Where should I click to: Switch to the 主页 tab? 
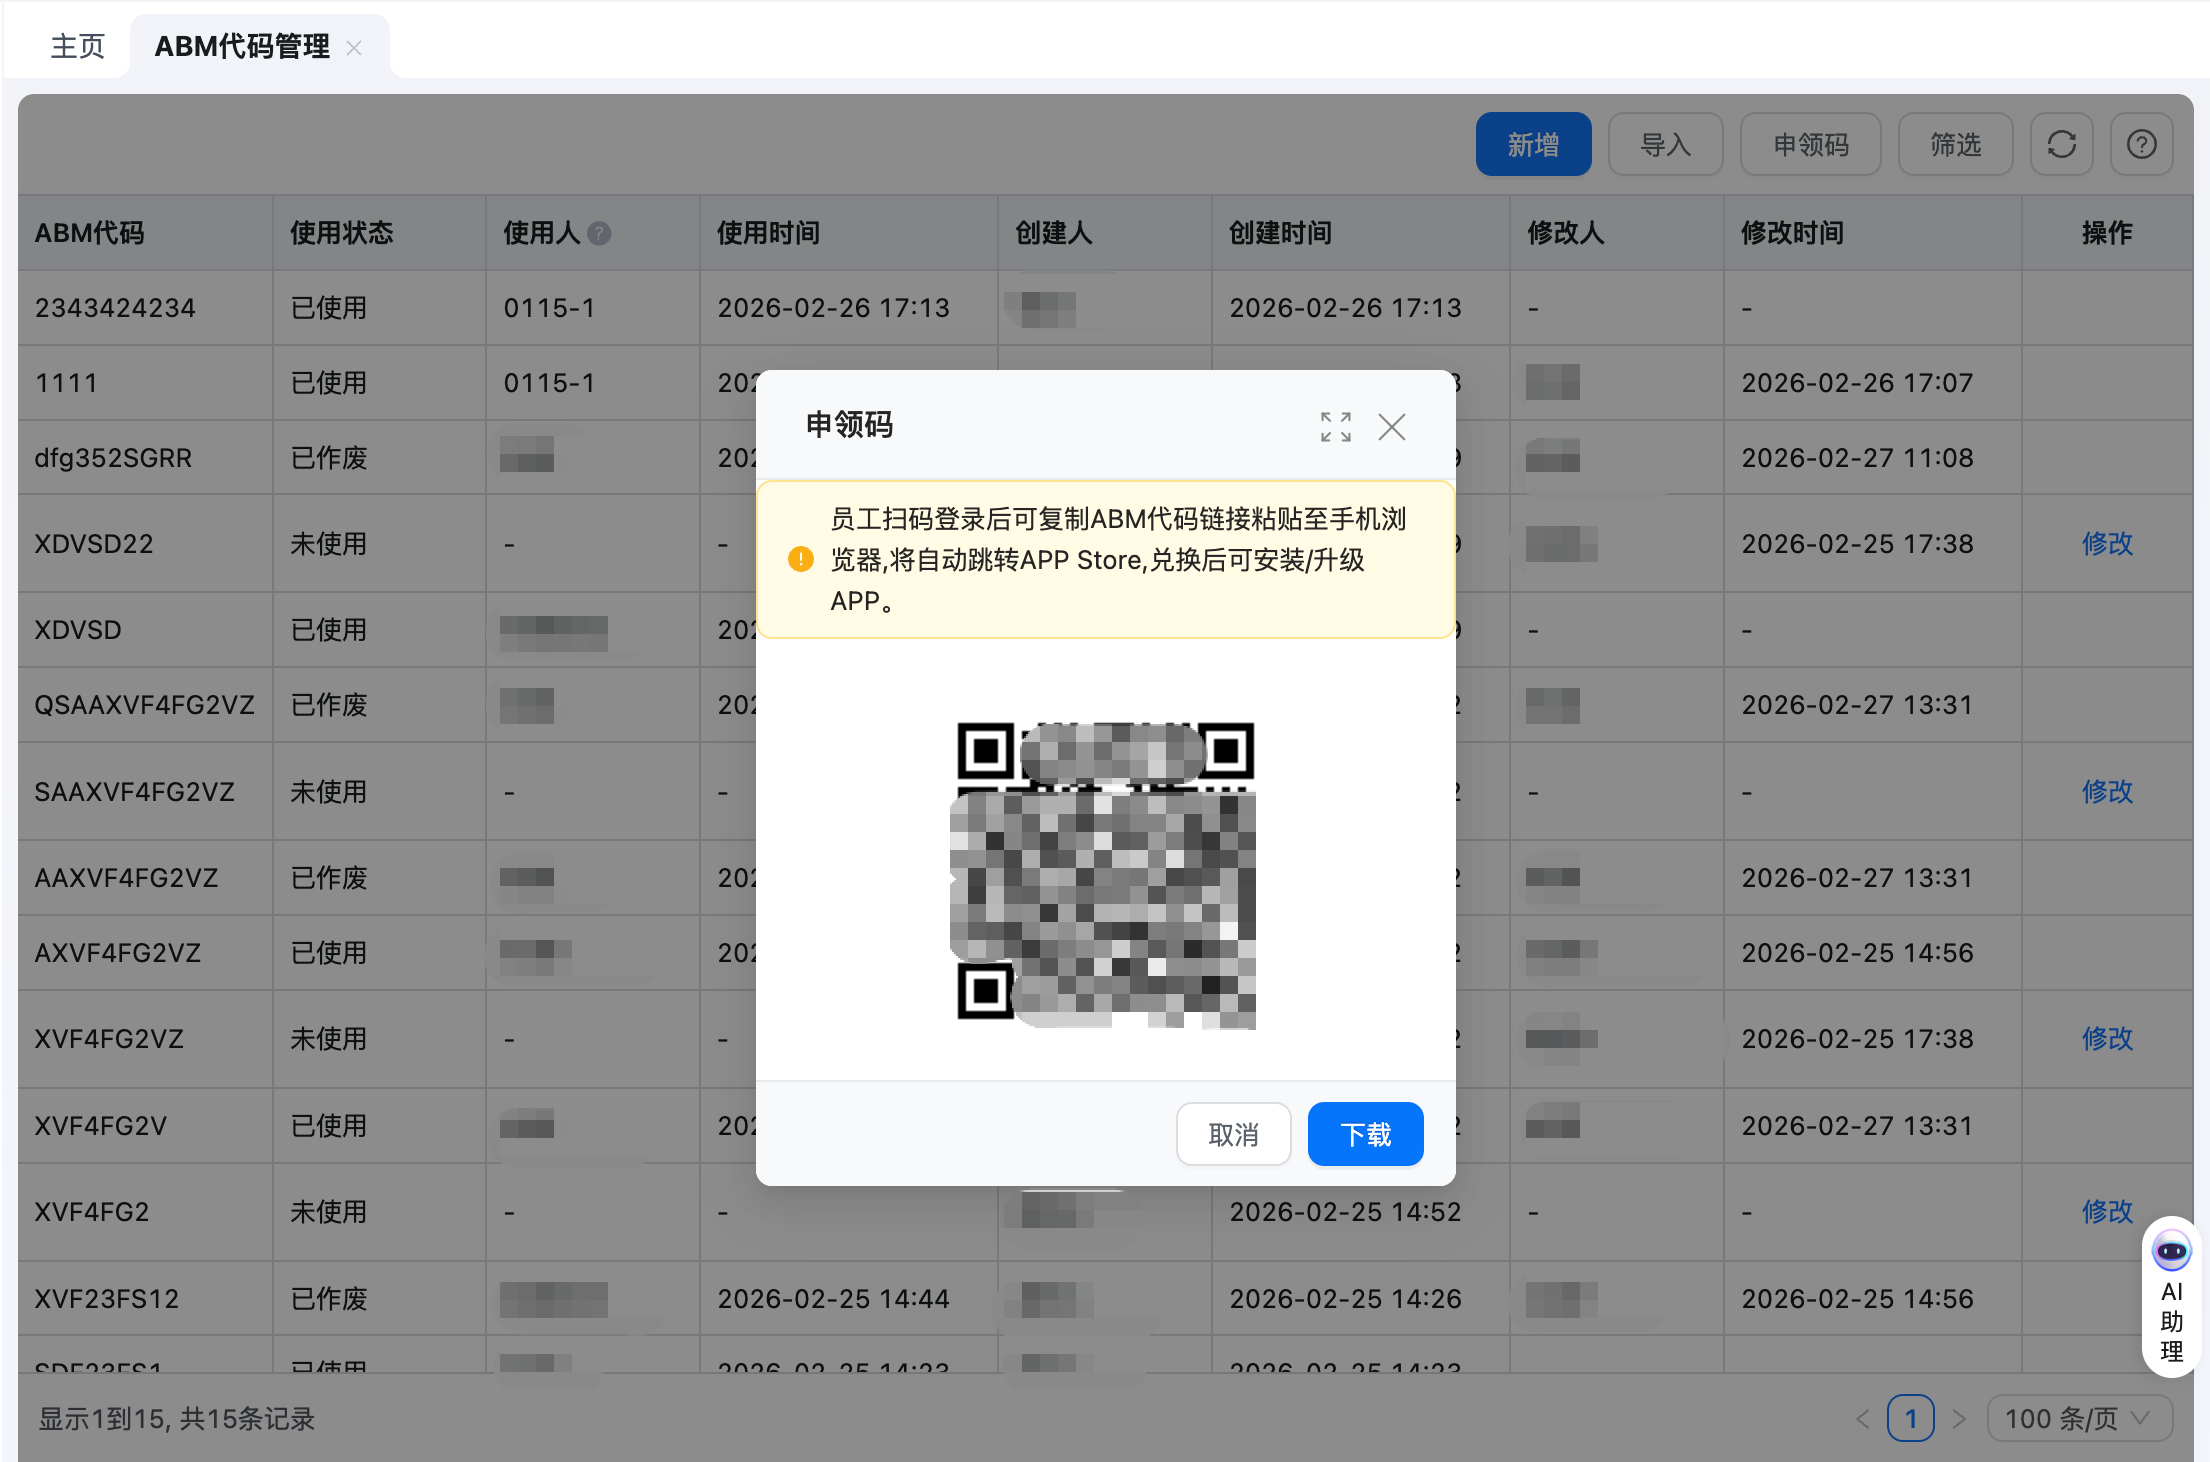77,47
